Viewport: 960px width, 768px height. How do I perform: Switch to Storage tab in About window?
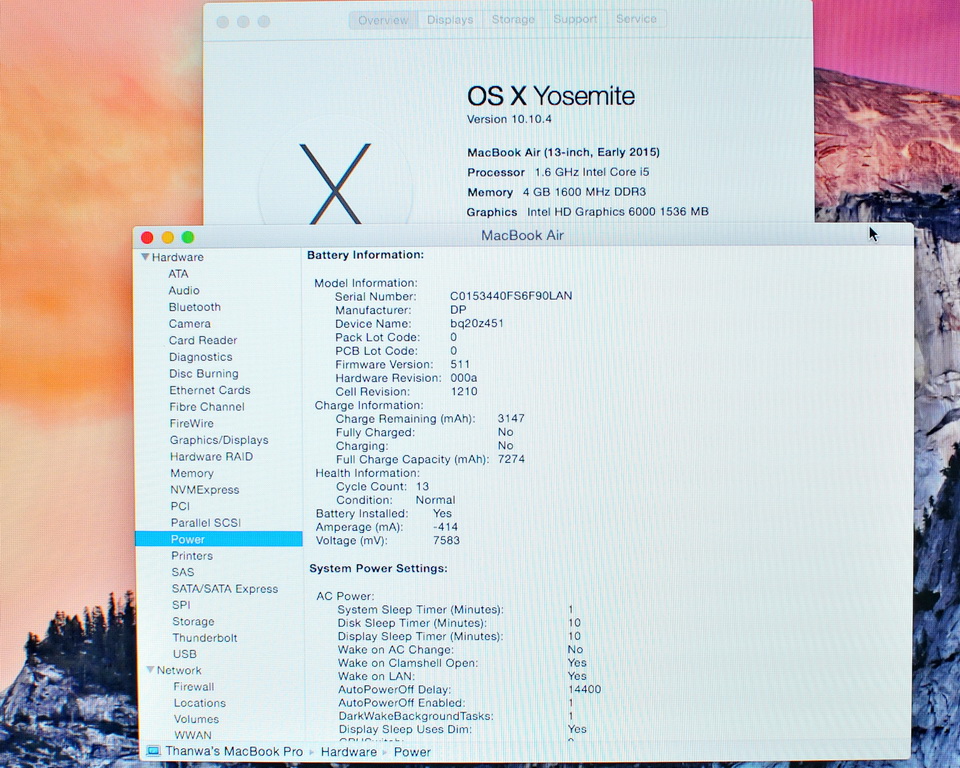513,20
